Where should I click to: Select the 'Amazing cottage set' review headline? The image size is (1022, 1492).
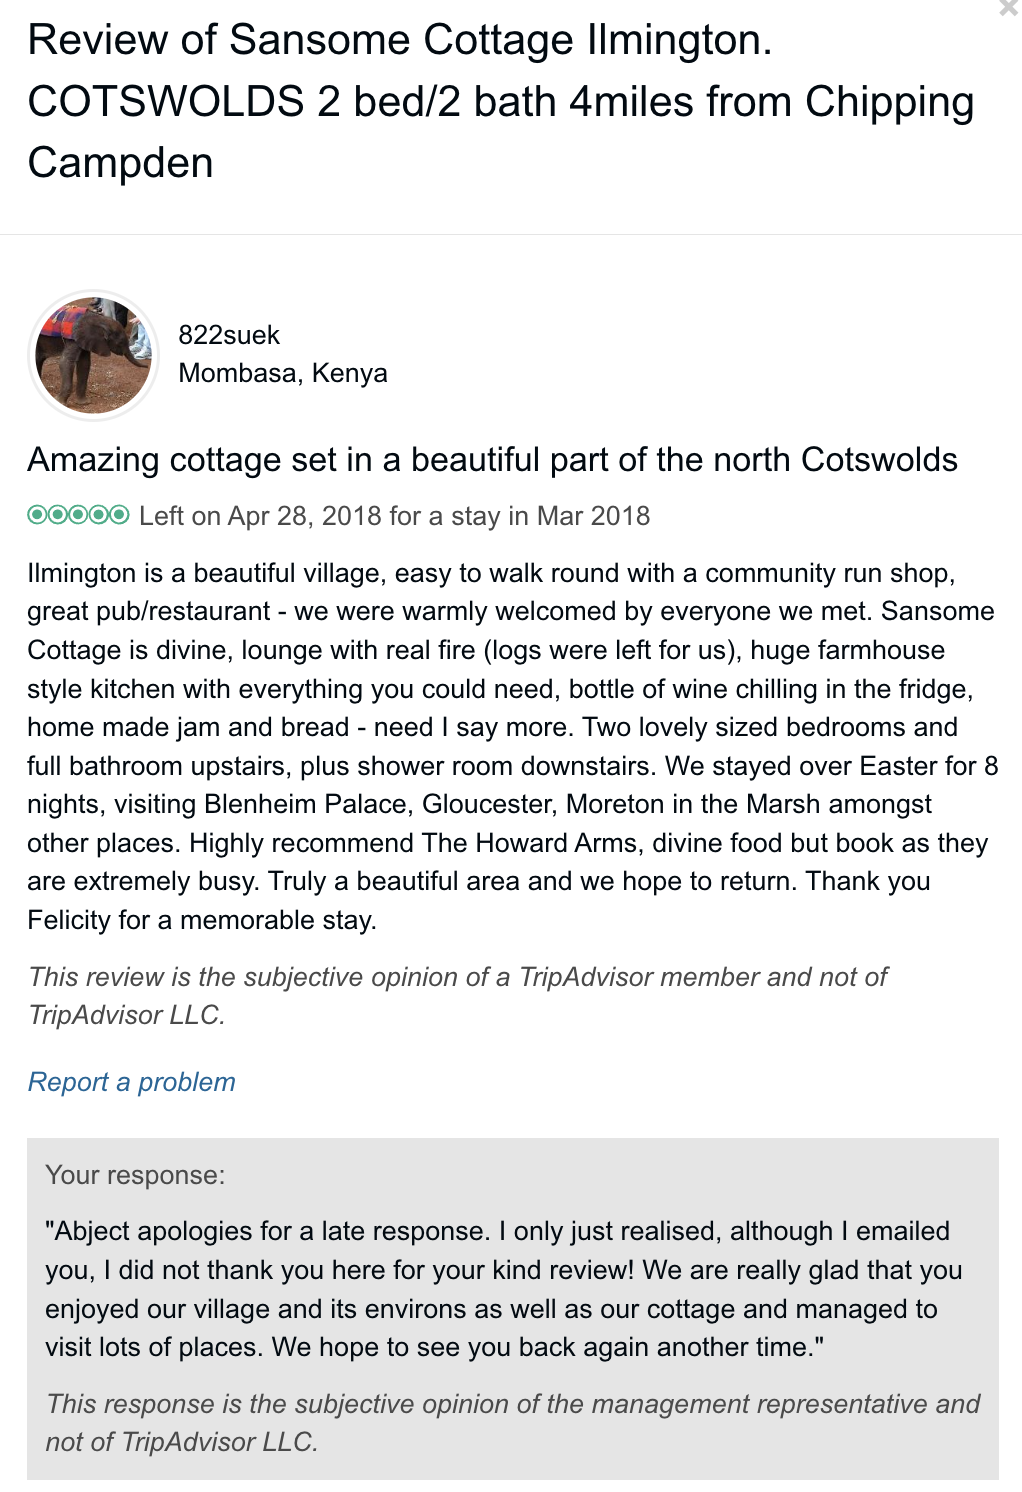pyautogui.click(x=492, y=460)
